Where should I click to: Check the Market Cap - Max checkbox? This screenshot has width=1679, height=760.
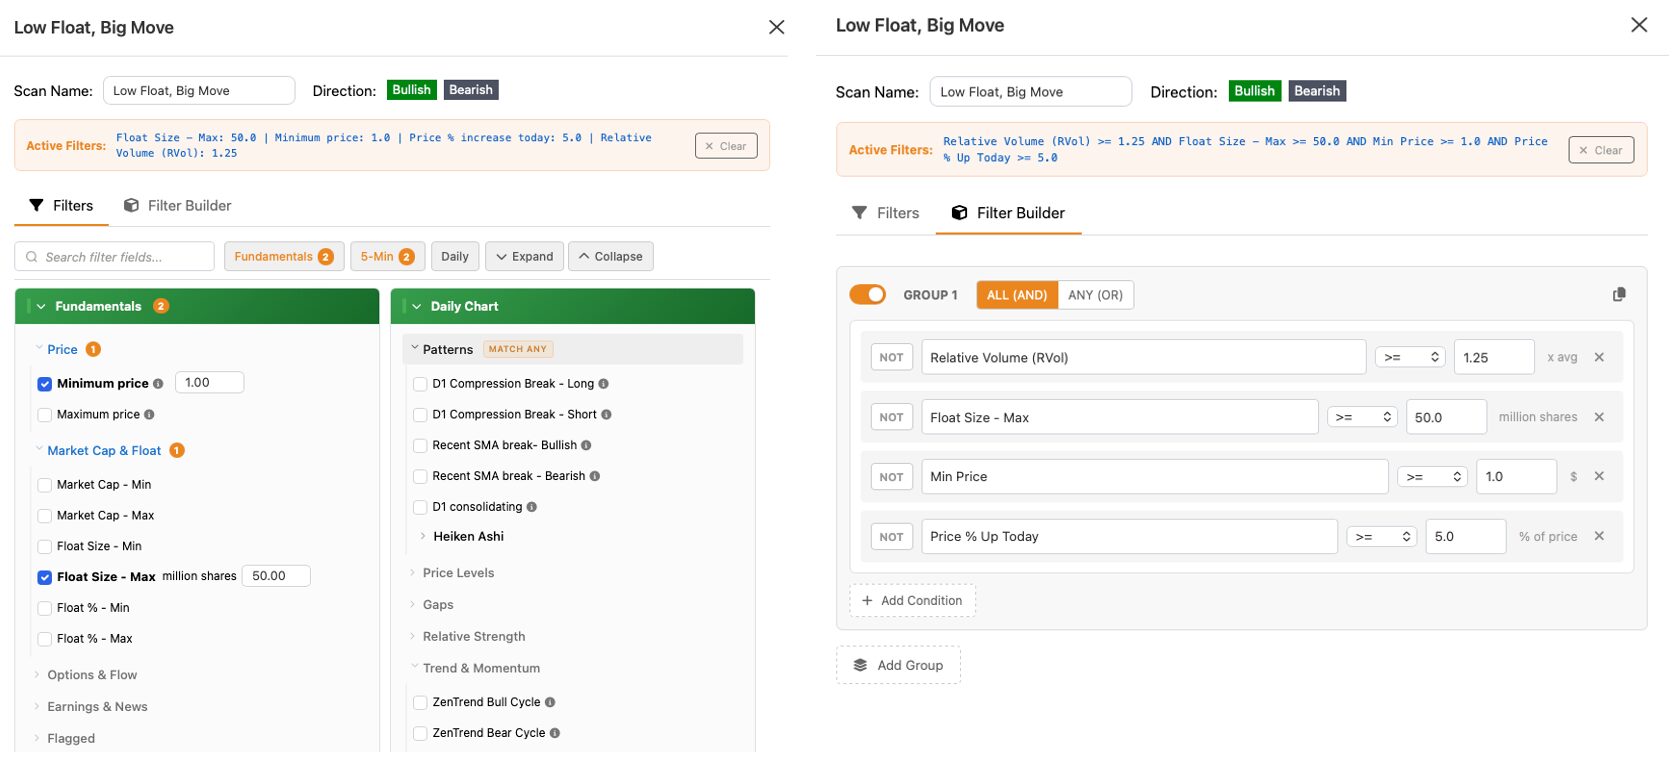[x=45, y=516]
